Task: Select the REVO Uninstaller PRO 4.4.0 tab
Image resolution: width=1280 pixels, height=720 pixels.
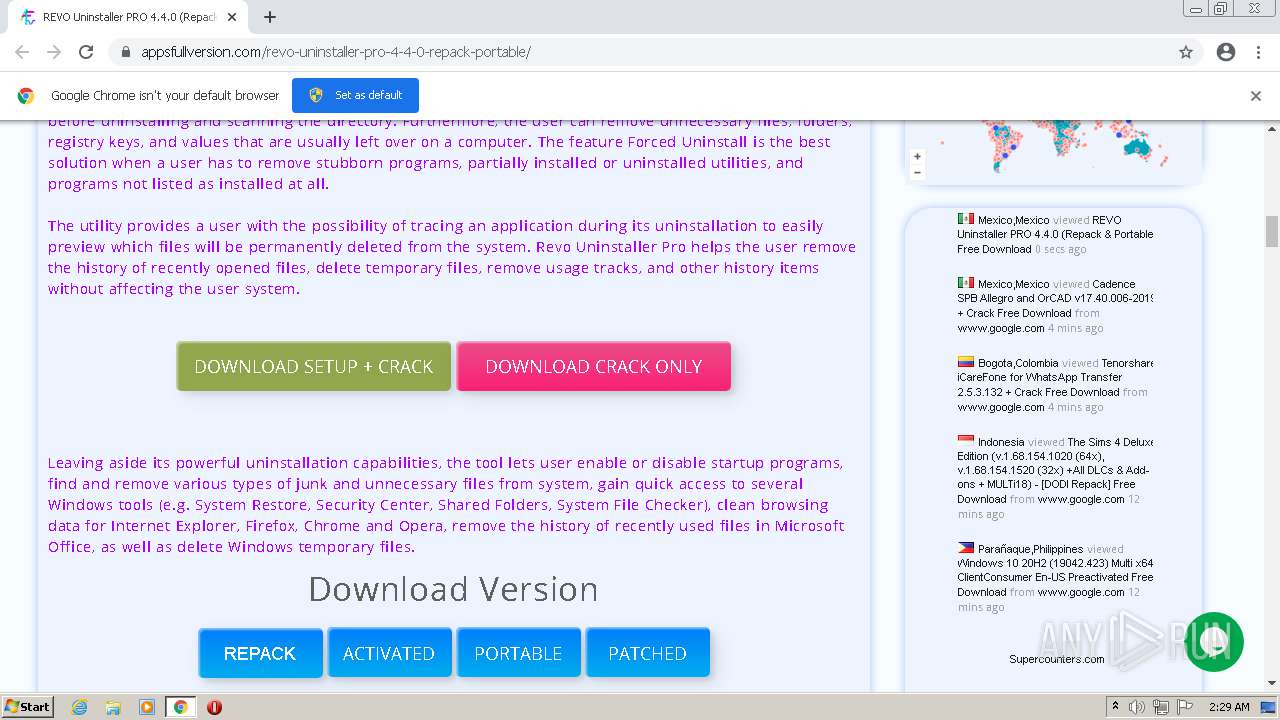Action: 130,17
